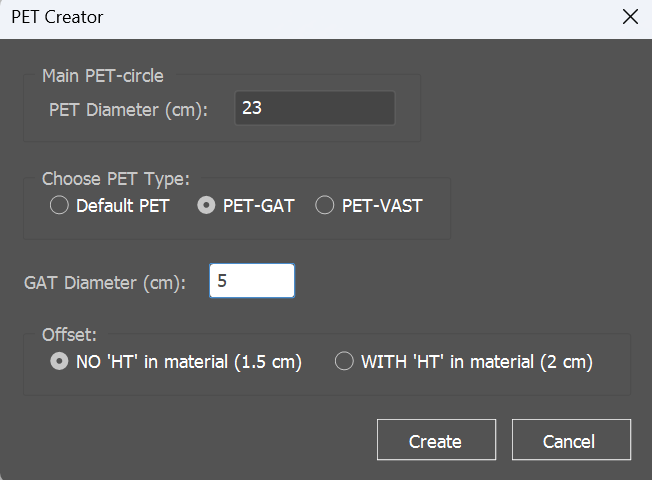The height and width of the screenshot is (480, 652).
Task: Enable the WITH 'HT' offset radio circle
Action: (344, 362)
